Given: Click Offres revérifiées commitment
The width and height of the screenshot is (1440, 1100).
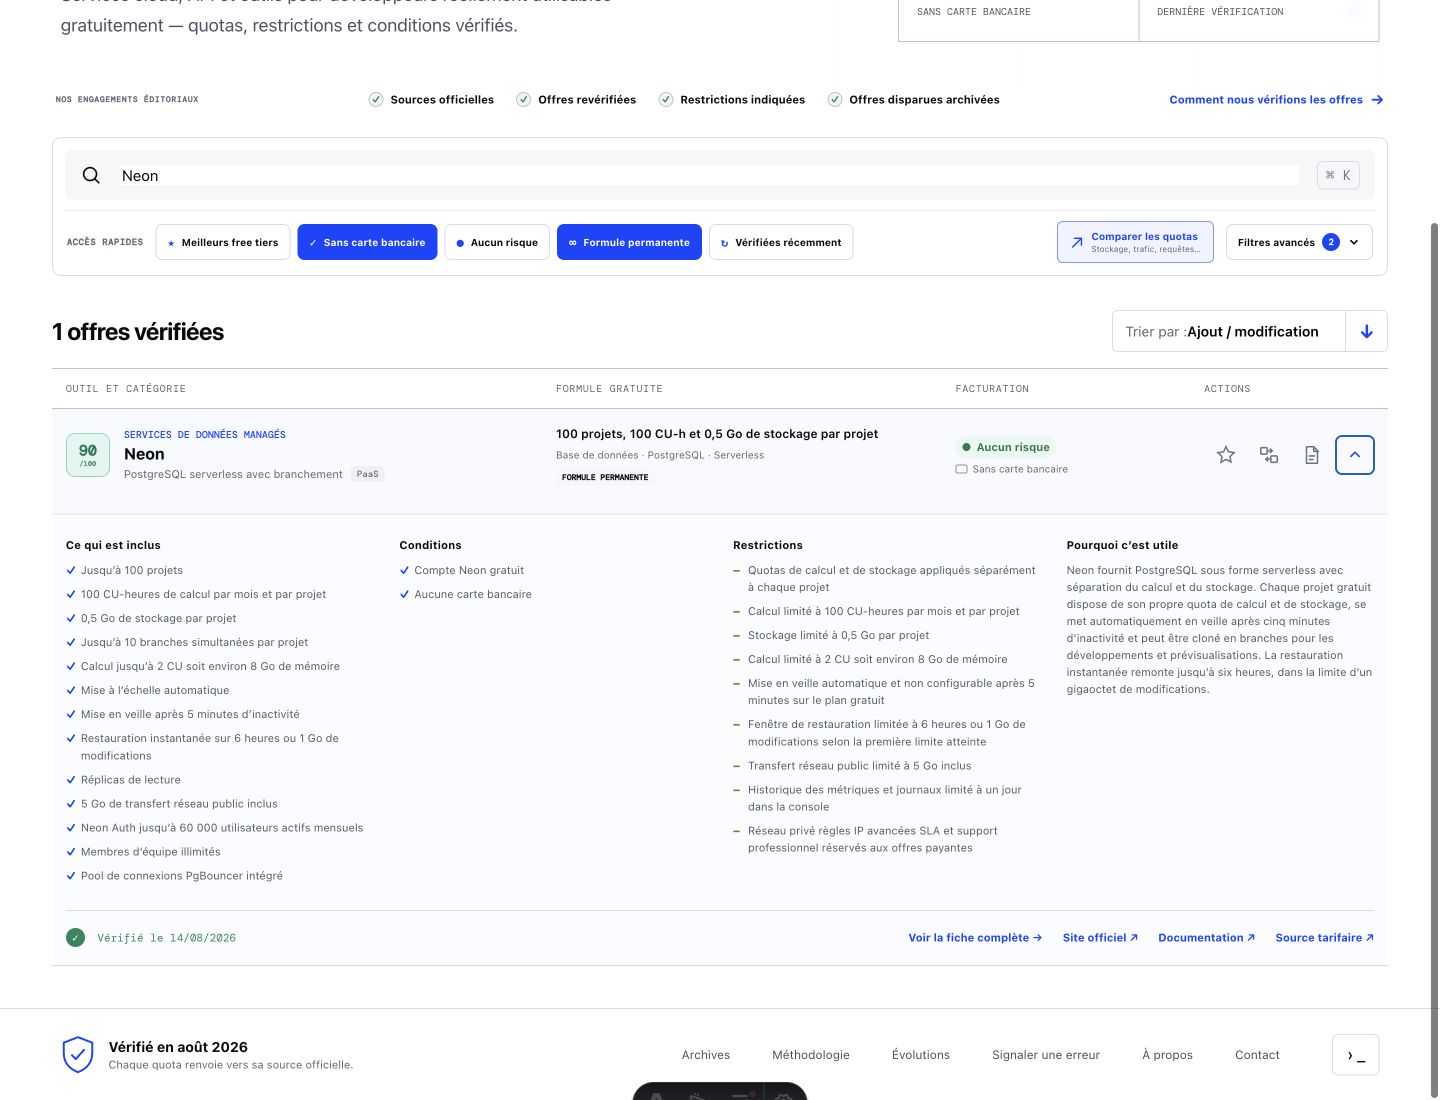Looking at the screenshot, I should pos(576,100).
